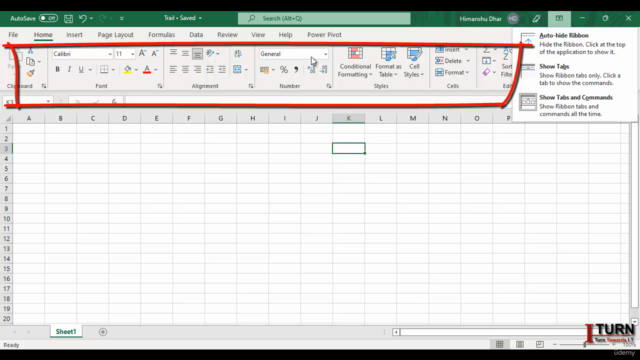Click the Comma Style icon
This screenshot has width=640, height=360.
[x=296, y=70]
